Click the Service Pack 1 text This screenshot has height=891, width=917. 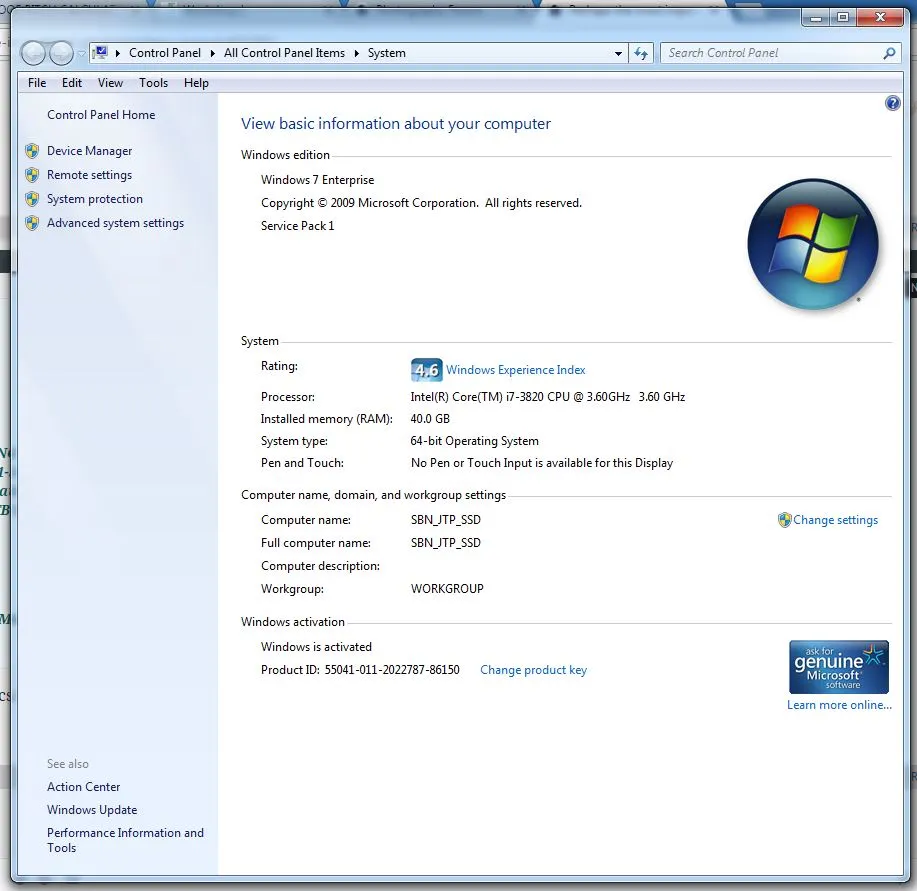(297, 226)
